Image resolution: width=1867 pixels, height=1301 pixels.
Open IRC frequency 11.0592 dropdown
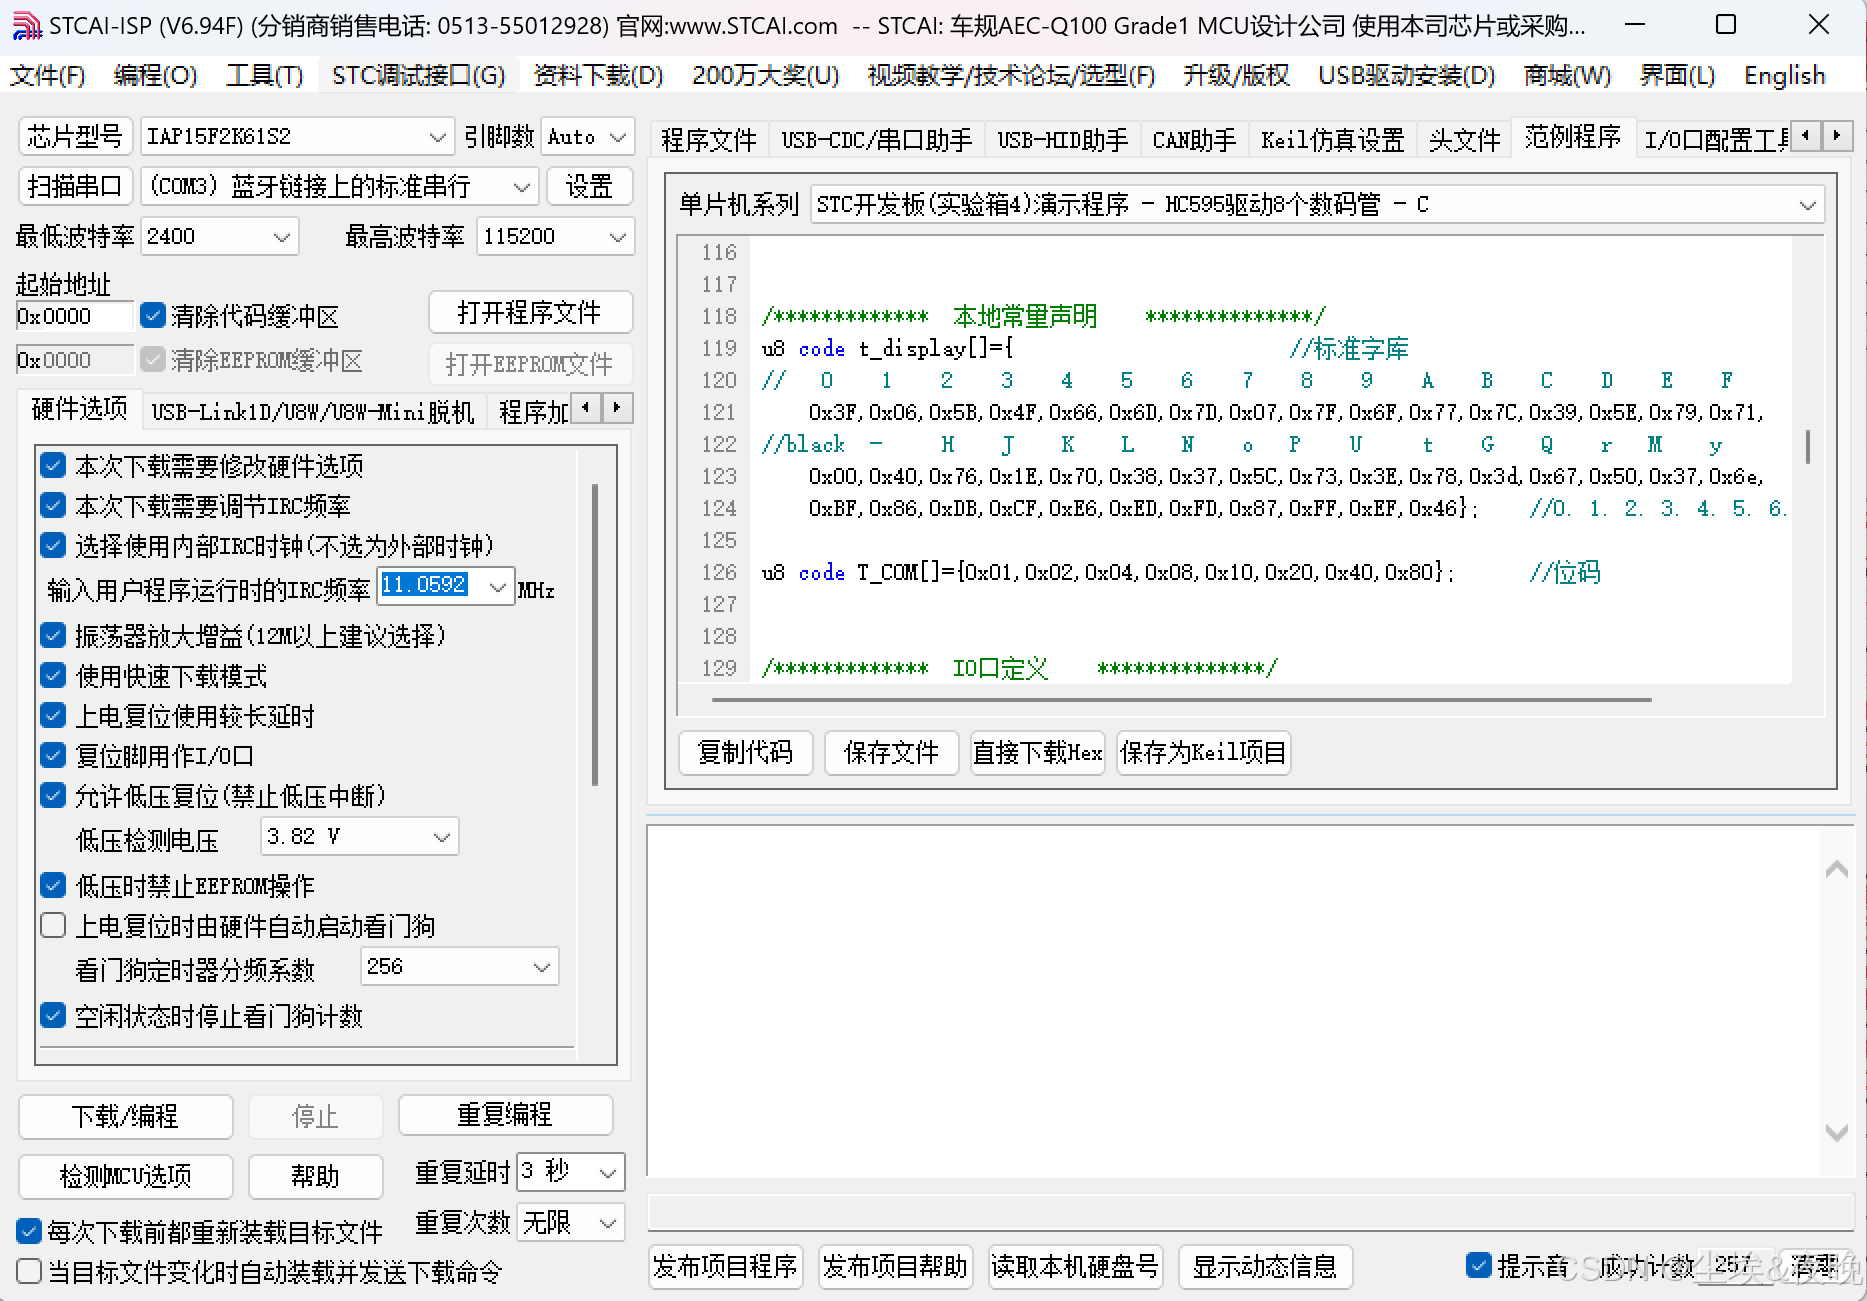pyautogui.click(x=446, y=587)
